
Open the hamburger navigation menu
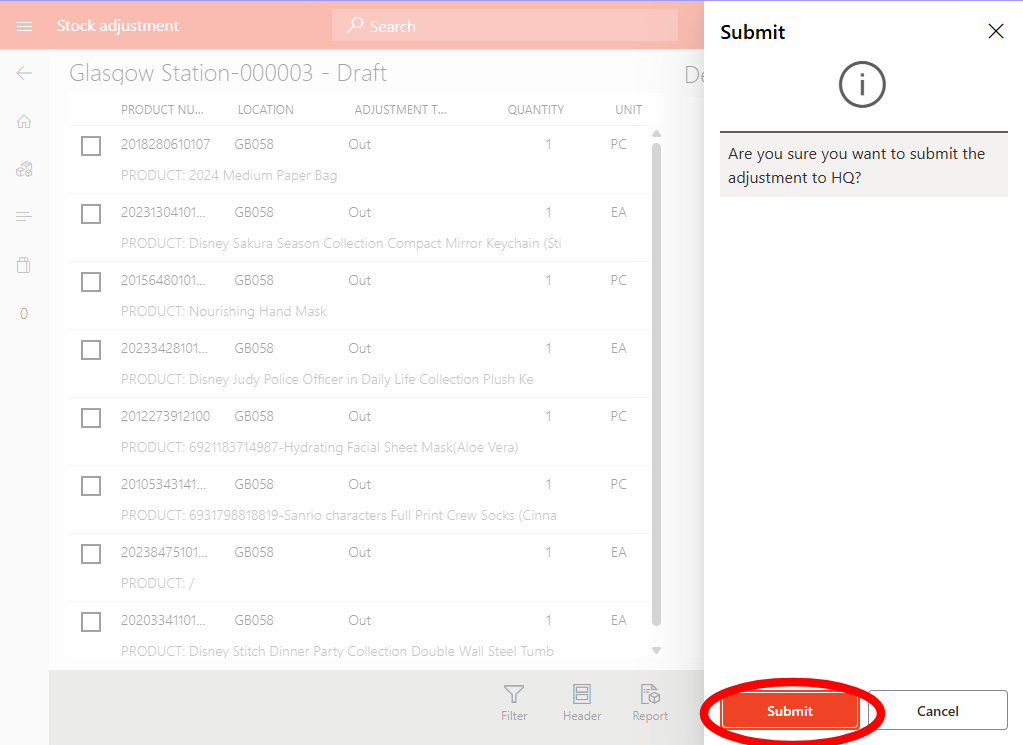coord(24,26)
